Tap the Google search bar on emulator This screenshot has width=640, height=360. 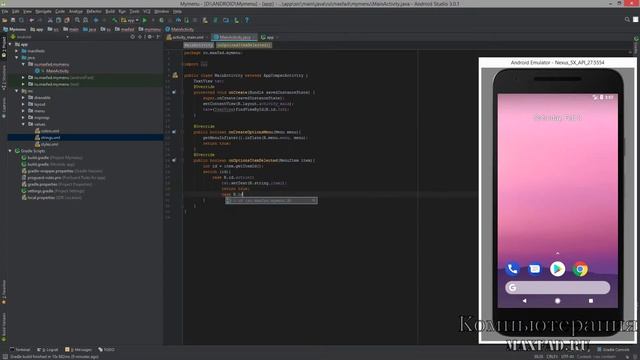coord(558,287)
